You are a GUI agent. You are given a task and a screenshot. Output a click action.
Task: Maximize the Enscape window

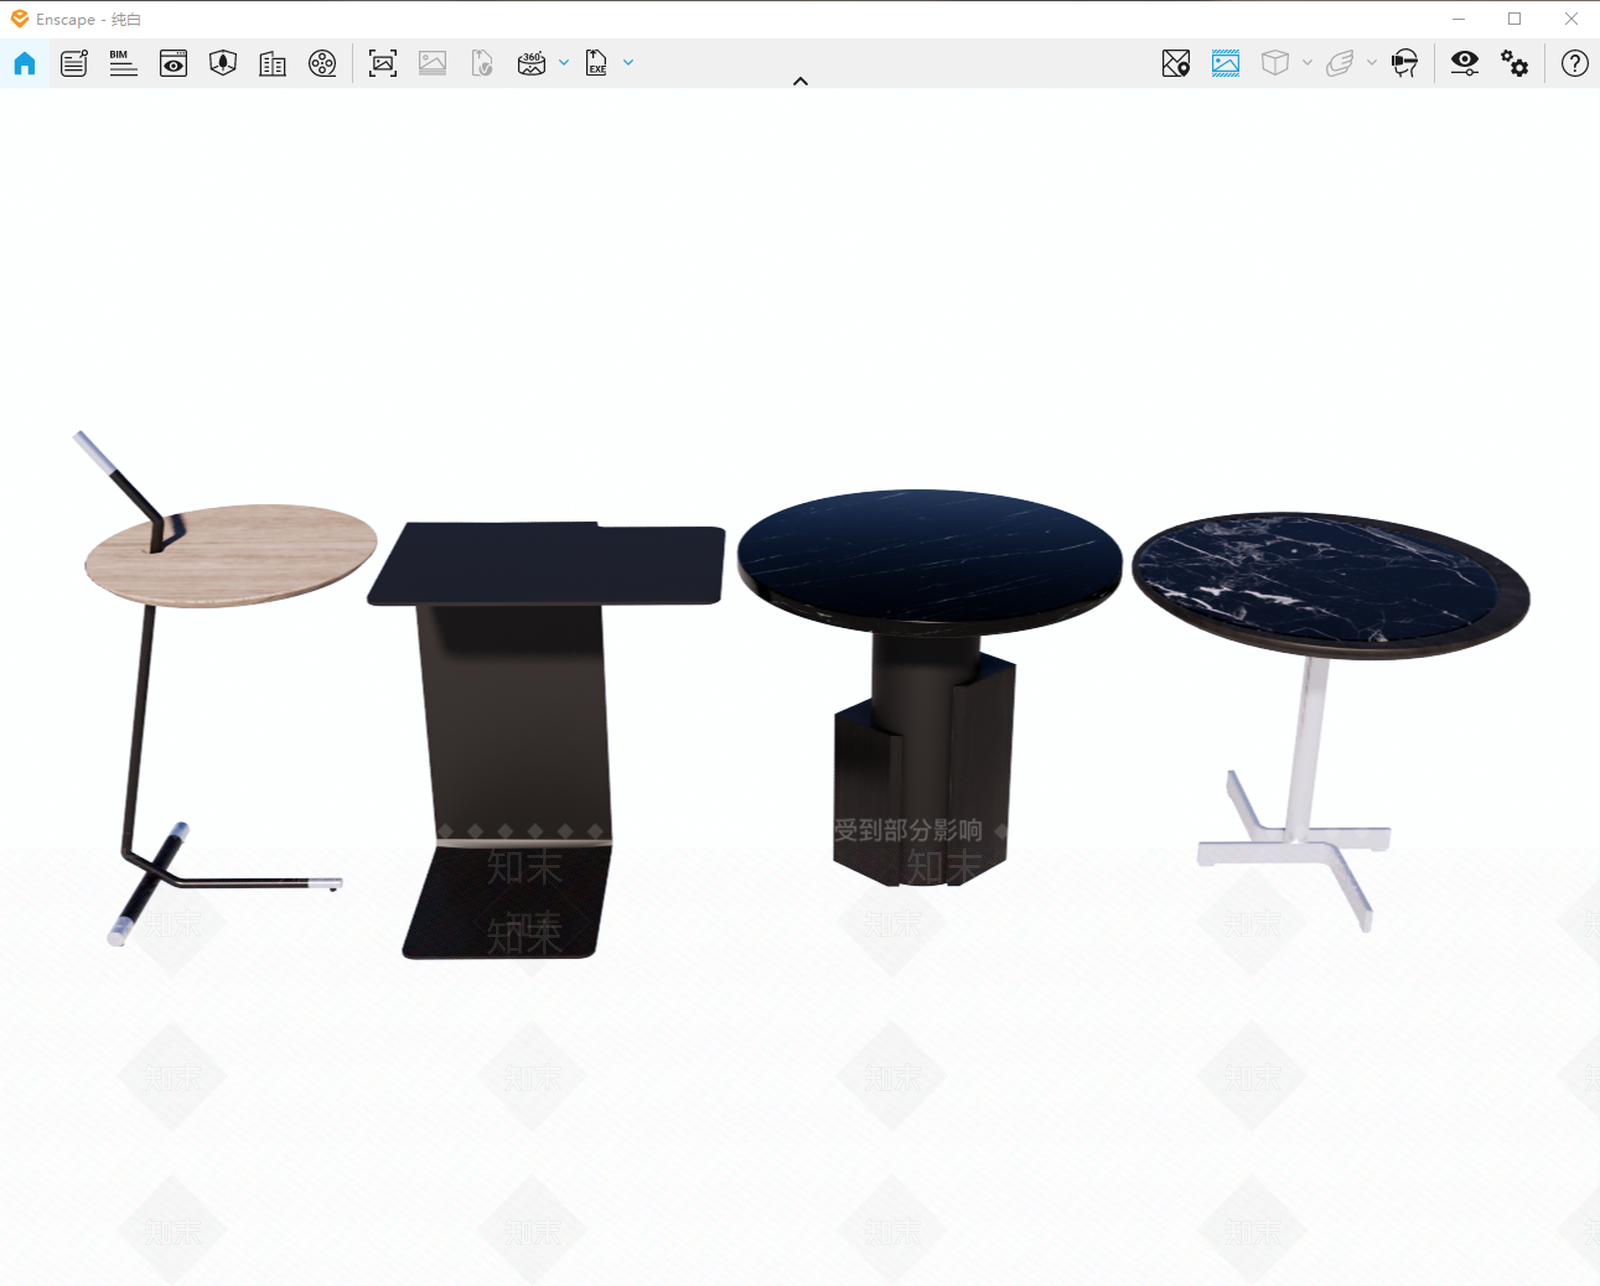(x=1514, y=19)
